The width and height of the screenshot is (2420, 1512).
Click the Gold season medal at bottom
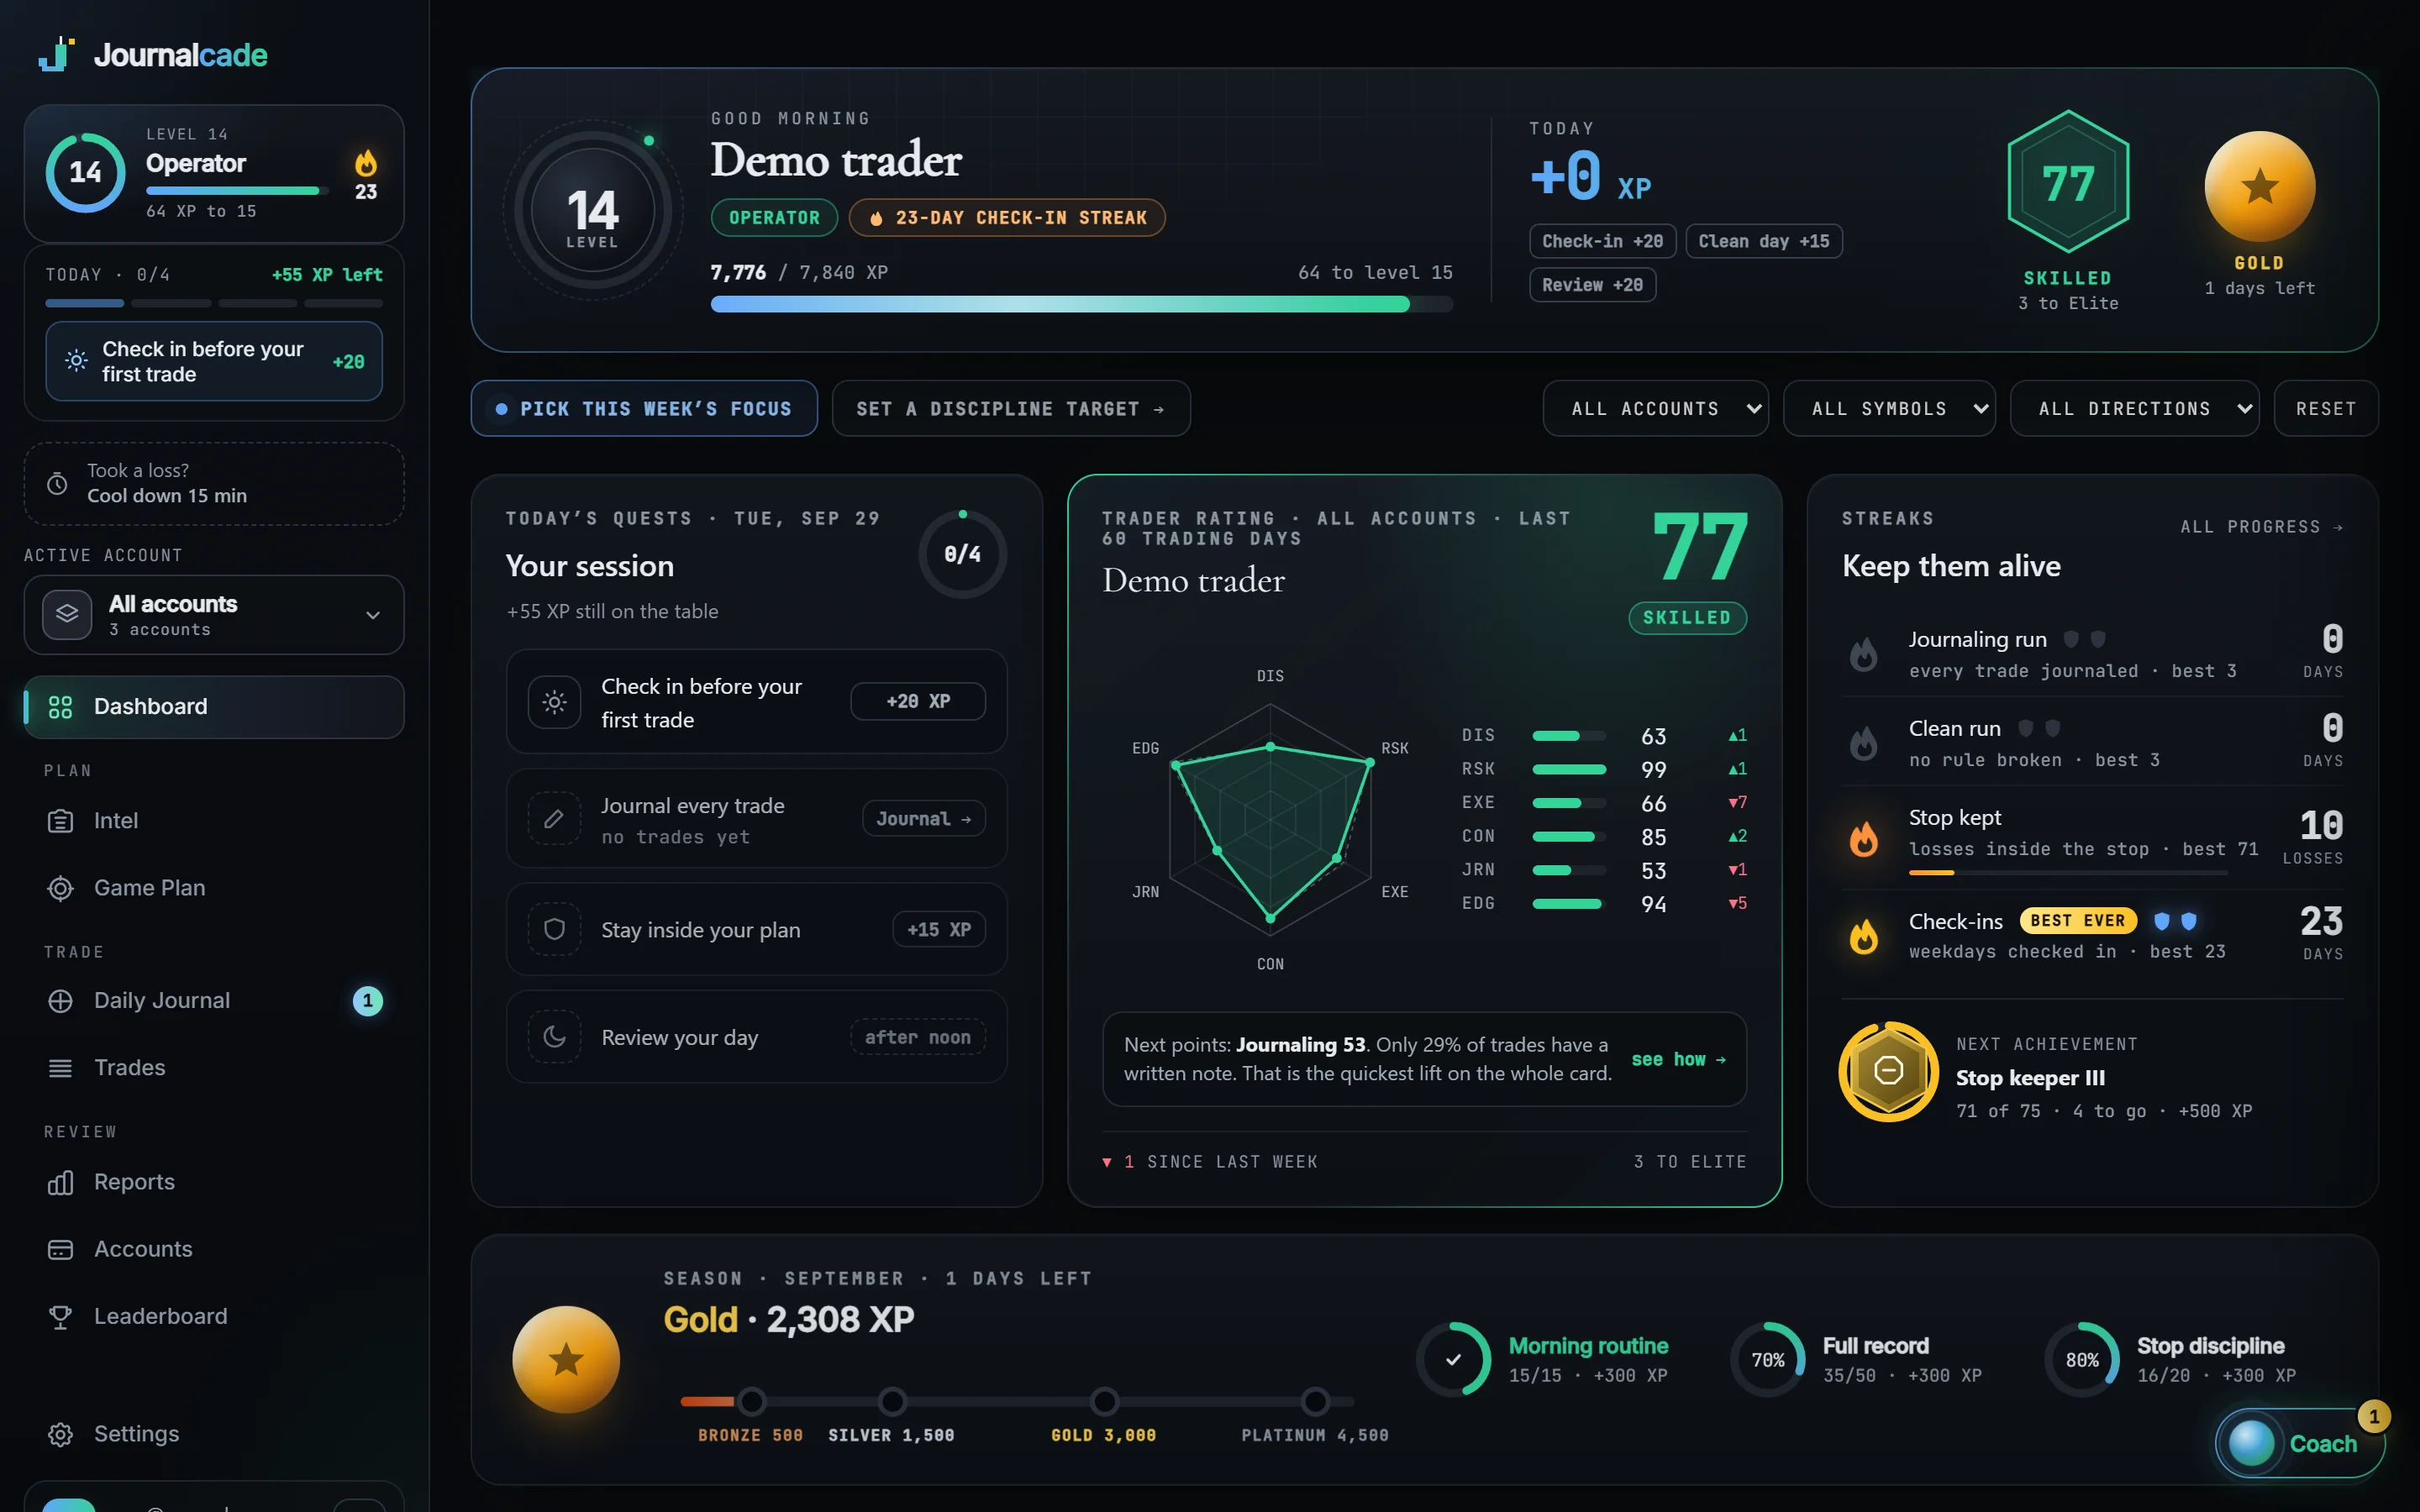pyautogui.click(x=566, y=1360)
